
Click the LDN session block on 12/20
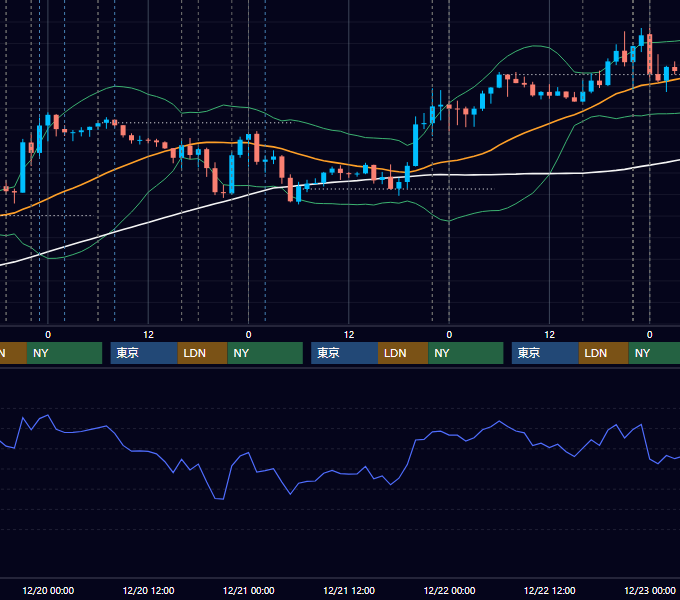click(203, 353)
